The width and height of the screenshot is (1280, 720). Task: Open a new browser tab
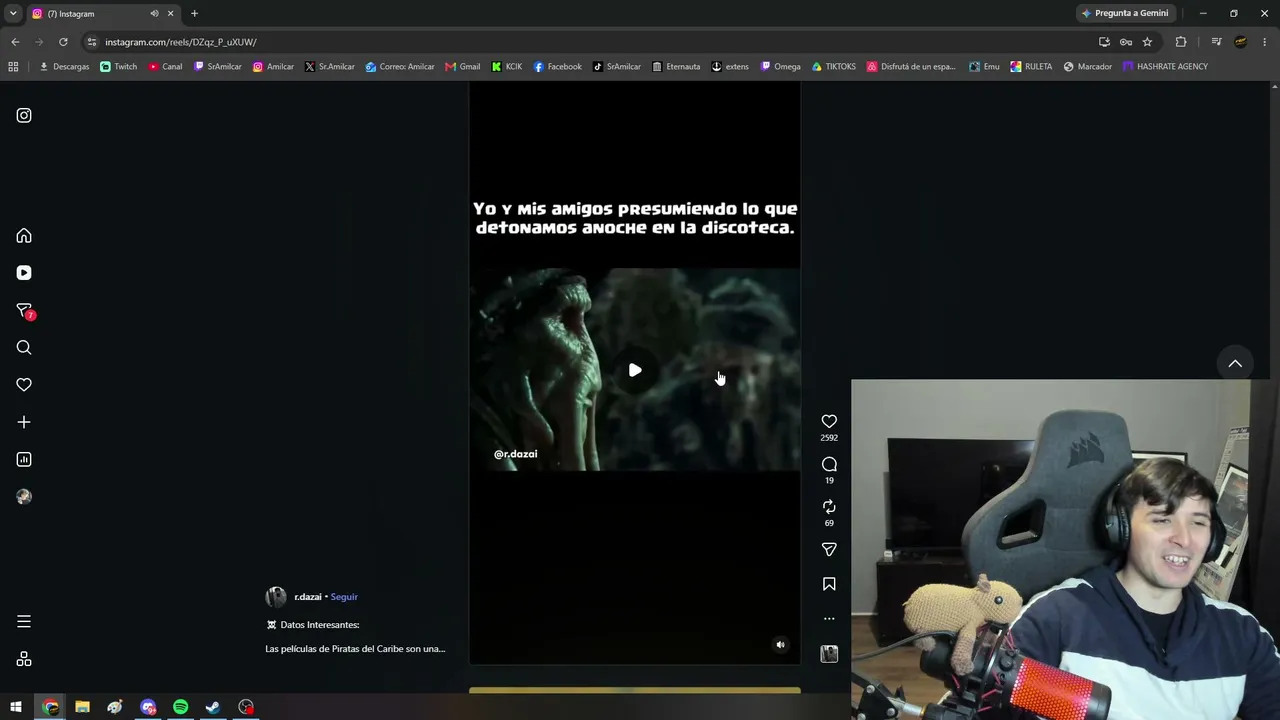click(x=194, y=14)
